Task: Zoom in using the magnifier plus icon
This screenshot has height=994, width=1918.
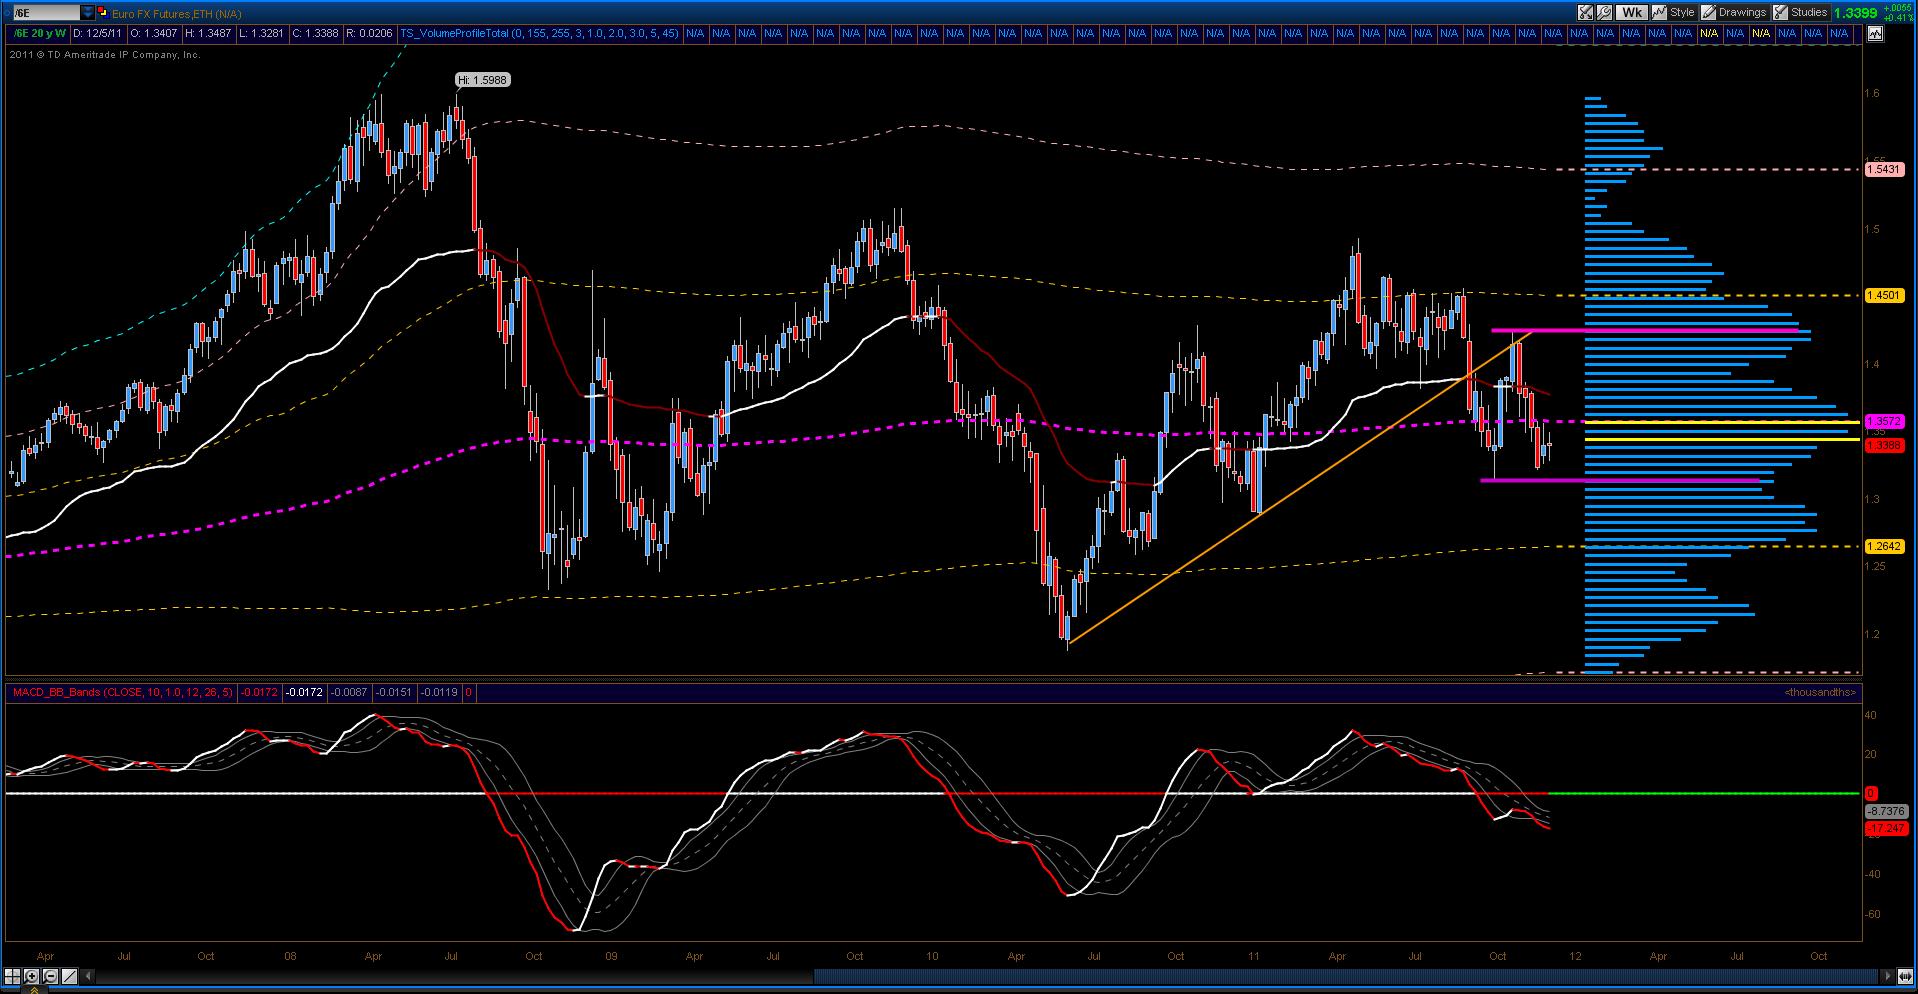Action: pyautogui.click(x=32, y=976)
